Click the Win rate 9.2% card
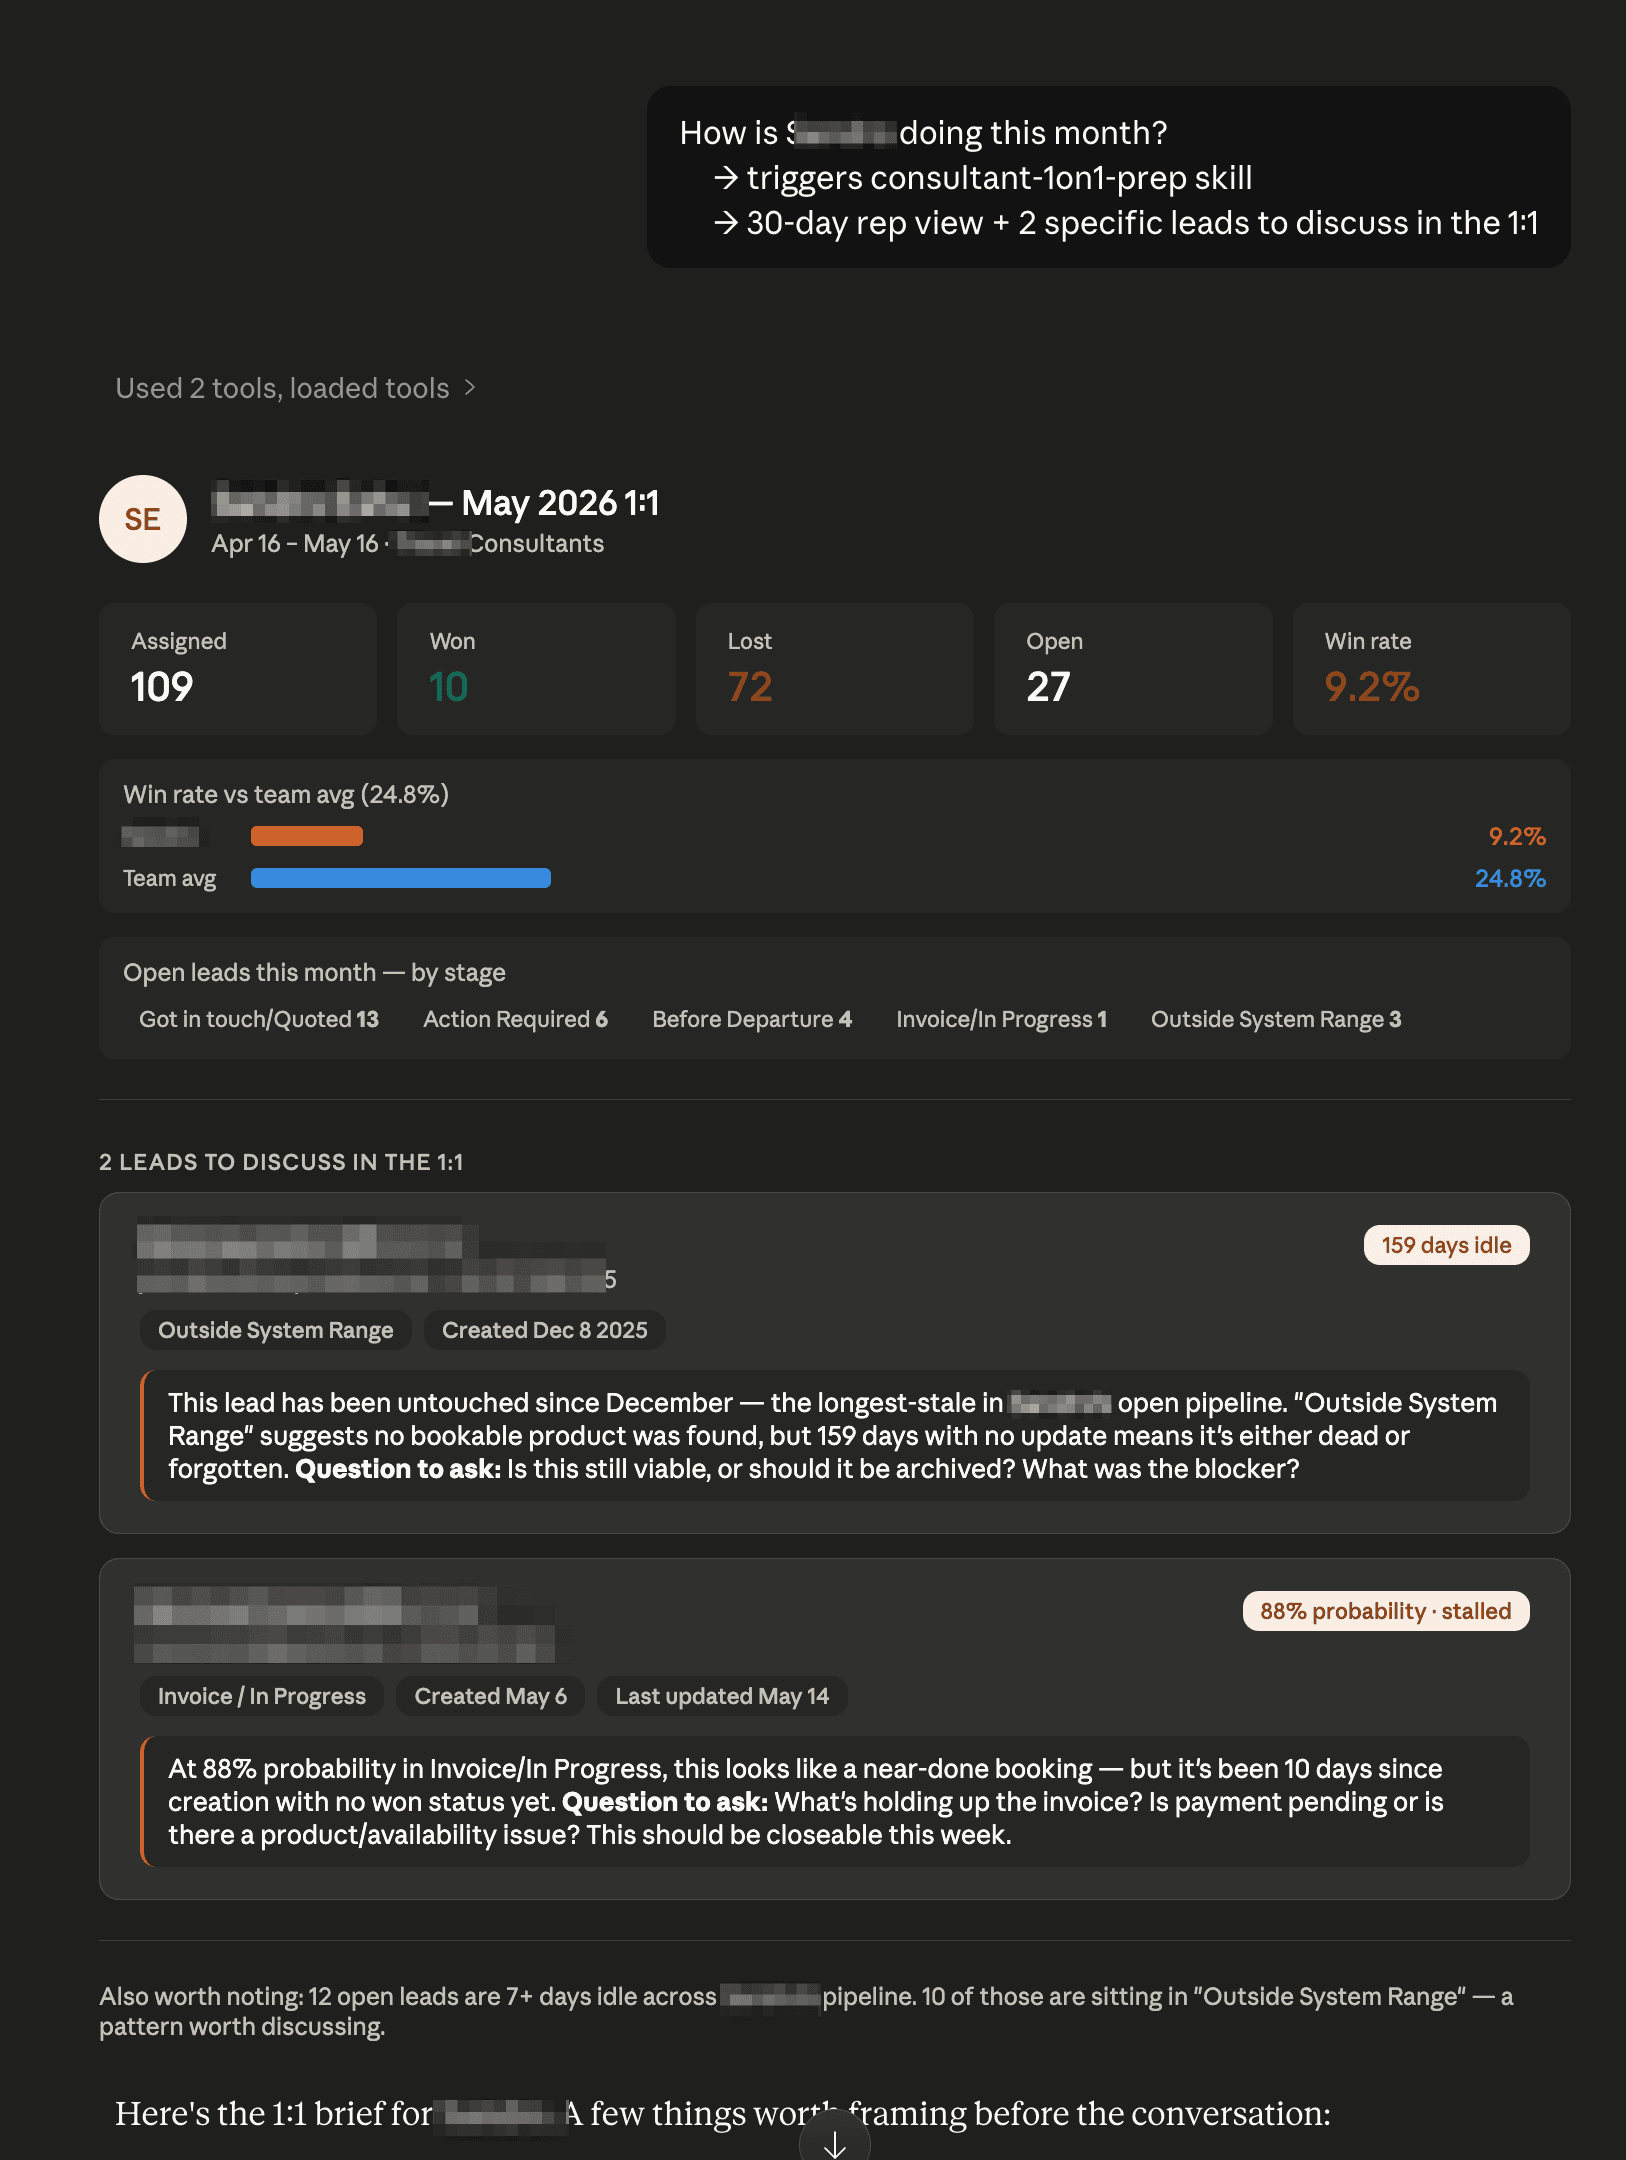The height and width of the screenshot is (2160, 1626). click(1431, 669)
